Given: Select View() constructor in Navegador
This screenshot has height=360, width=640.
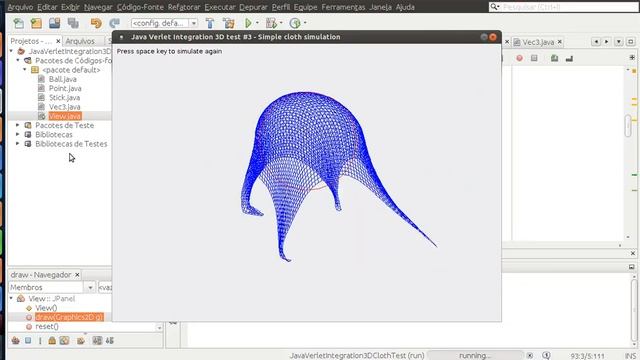Looking at the screenshot, I should pyautogui.click(x=46, y=308).
